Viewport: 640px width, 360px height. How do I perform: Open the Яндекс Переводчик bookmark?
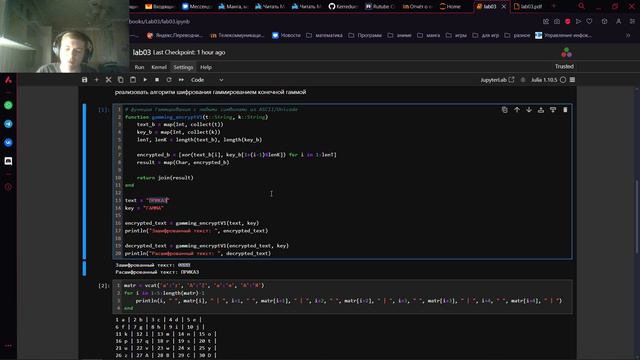[x=175, y=36]
